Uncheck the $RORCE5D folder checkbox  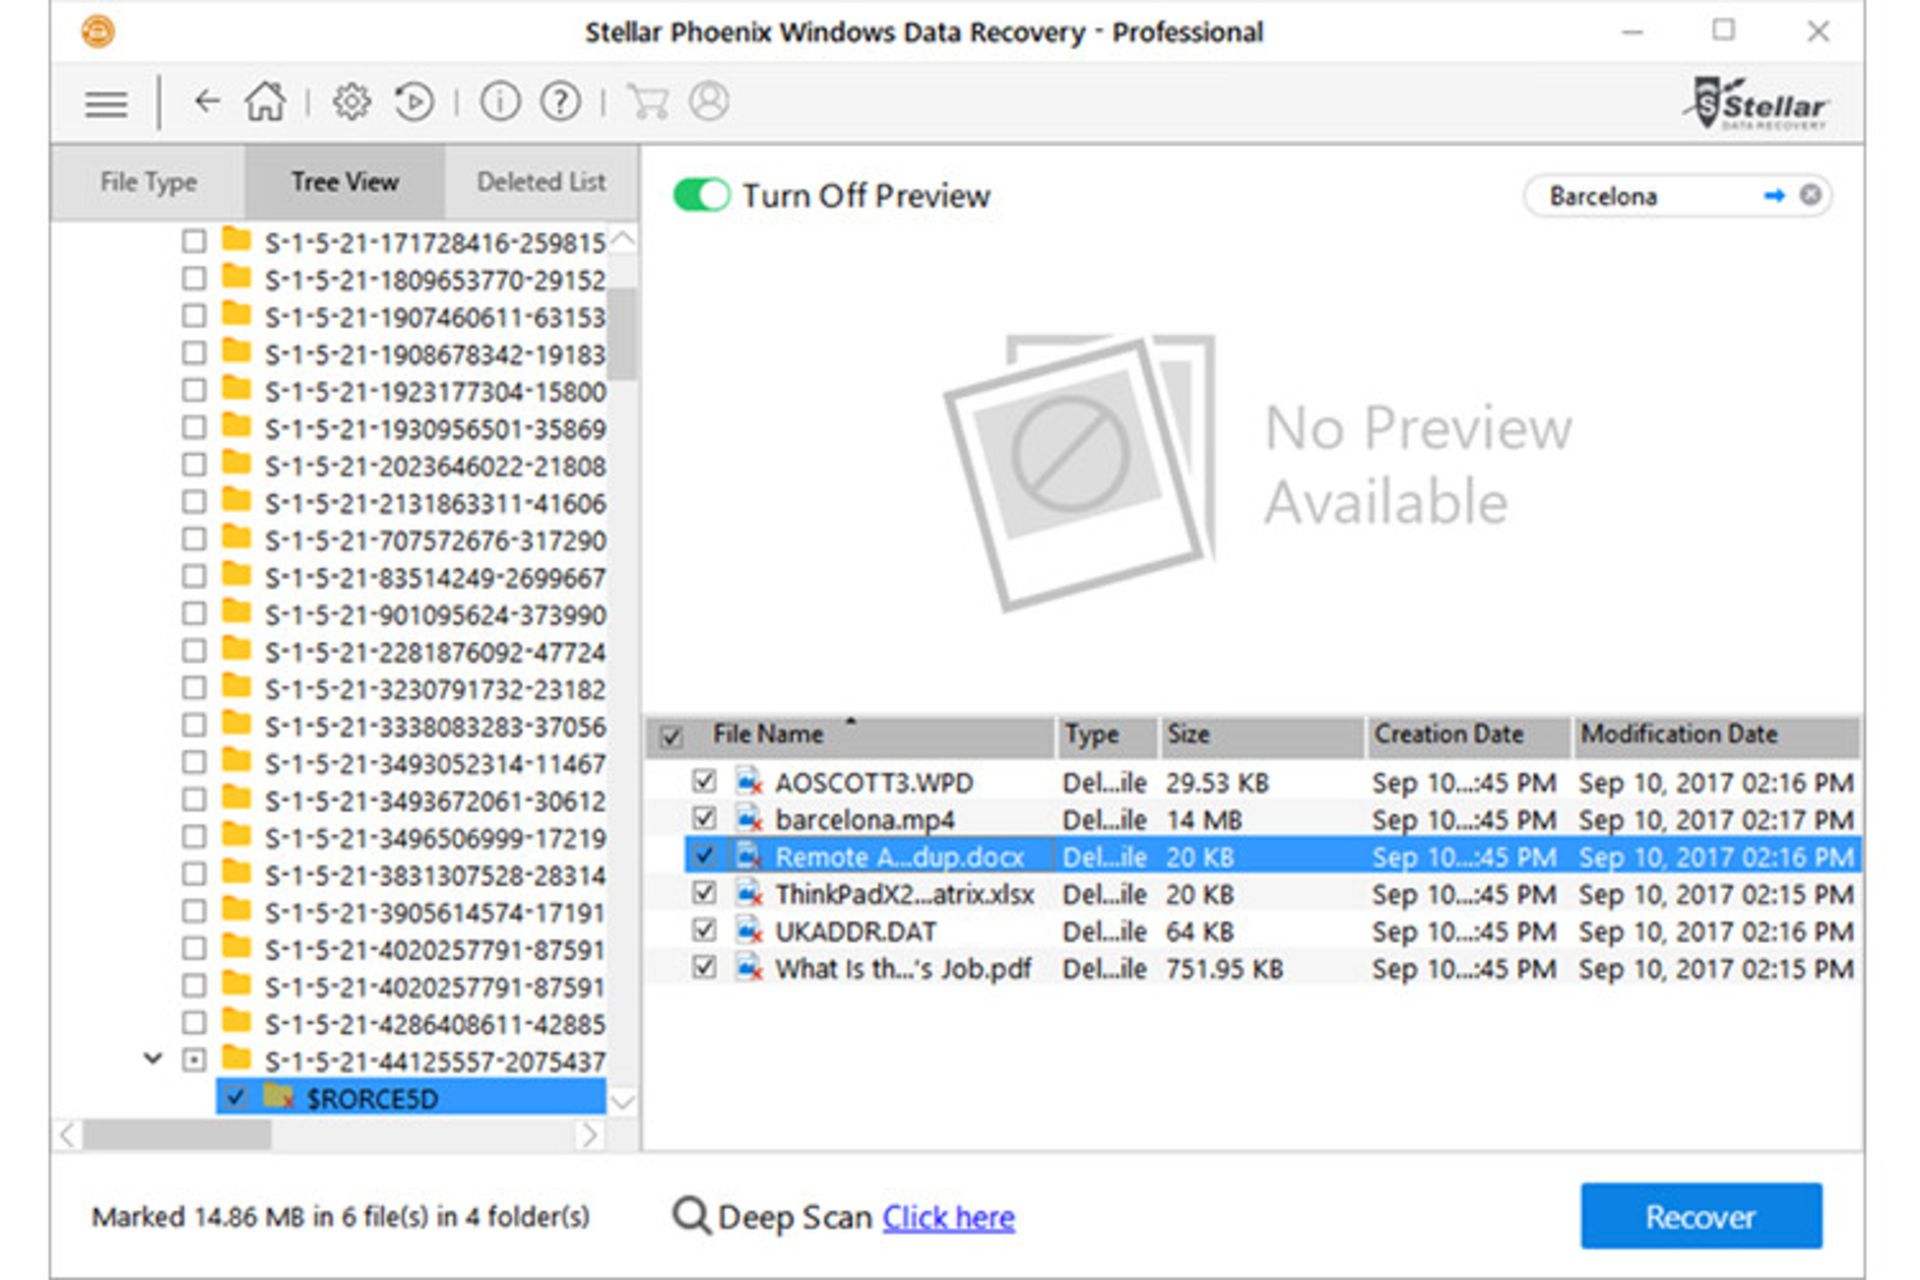pos(235,1097)
